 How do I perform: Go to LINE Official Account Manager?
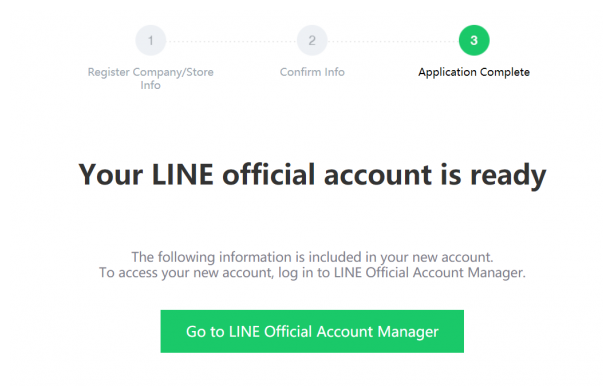click(x=312, y=331)
